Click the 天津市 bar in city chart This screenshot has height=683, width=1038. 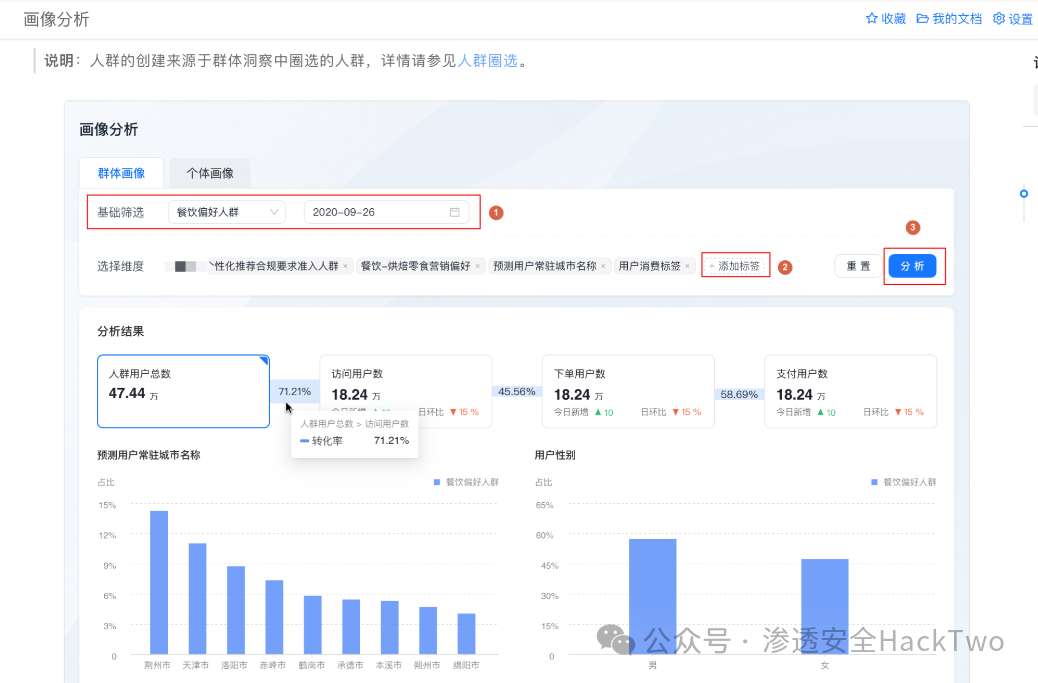click(x=197, y=599)
